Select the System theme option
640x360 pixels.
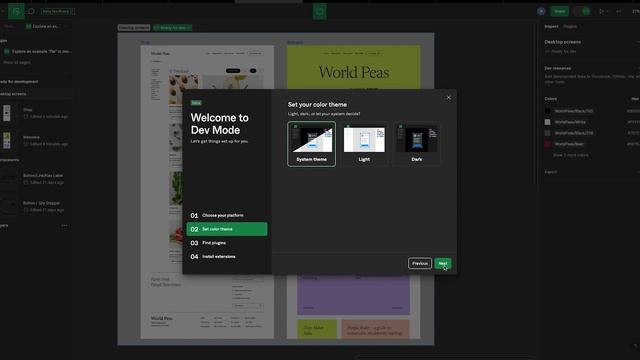(311, 144)
